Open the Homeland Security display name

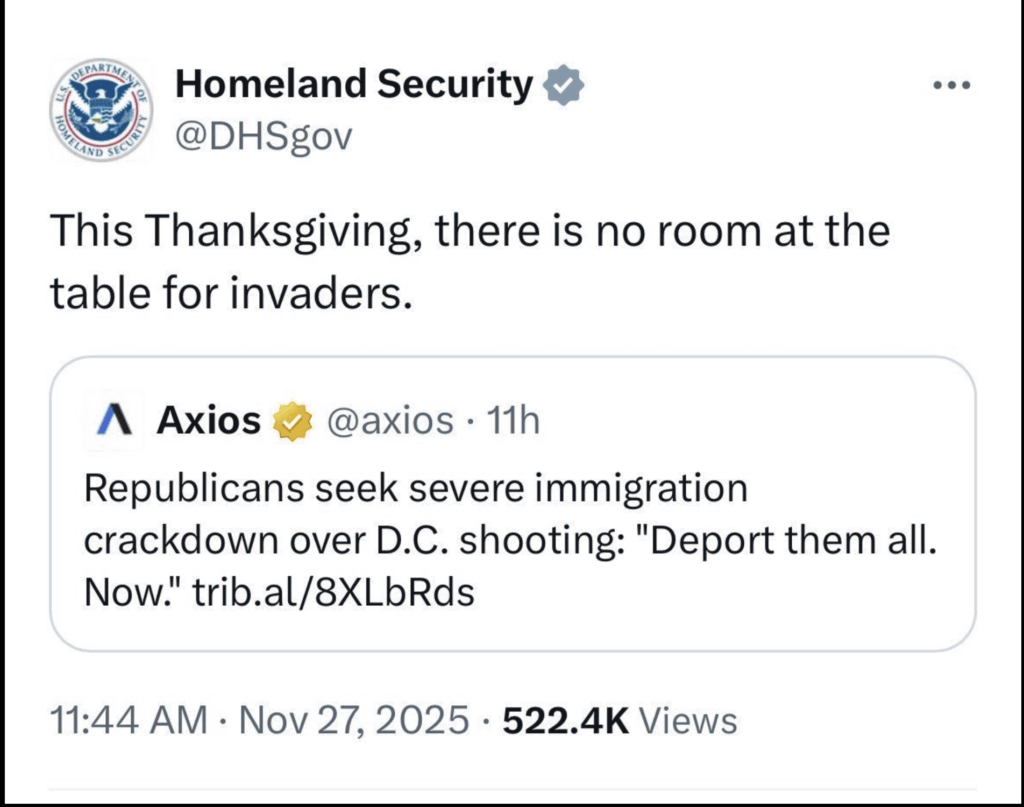coord(354,87)
